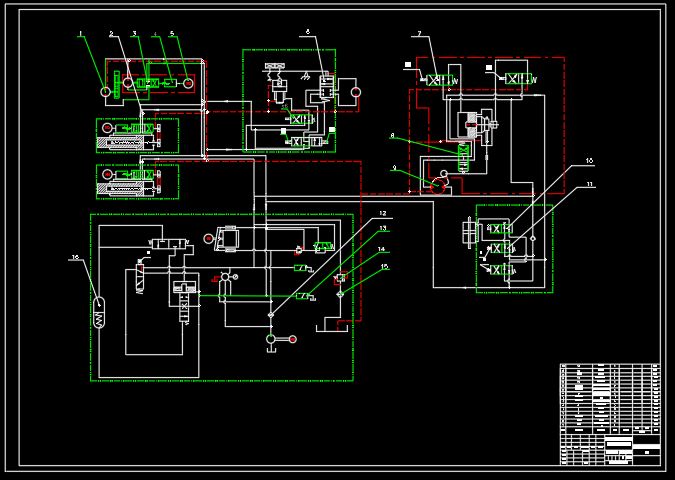Screen dimensions: 675x480
Task: Select the white circle gauge labeled 1
Action: tap(105, 91)
